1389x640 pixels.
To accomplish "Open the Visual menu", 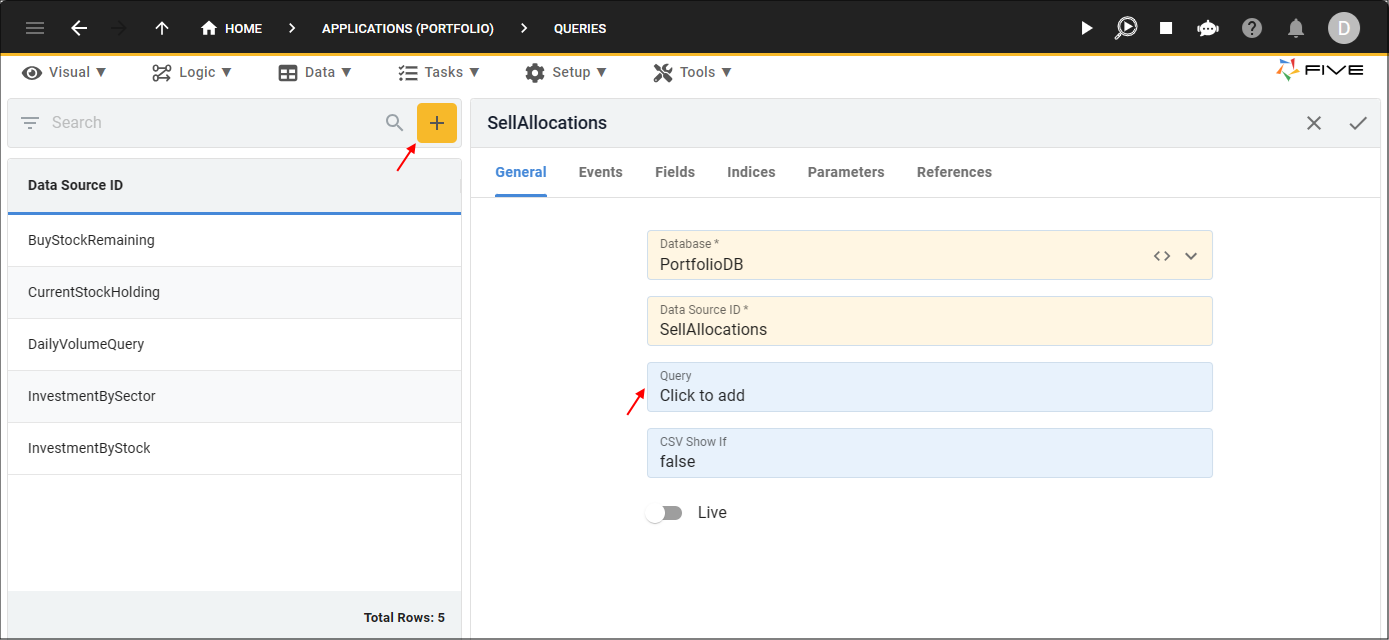I will click(64, 72).
